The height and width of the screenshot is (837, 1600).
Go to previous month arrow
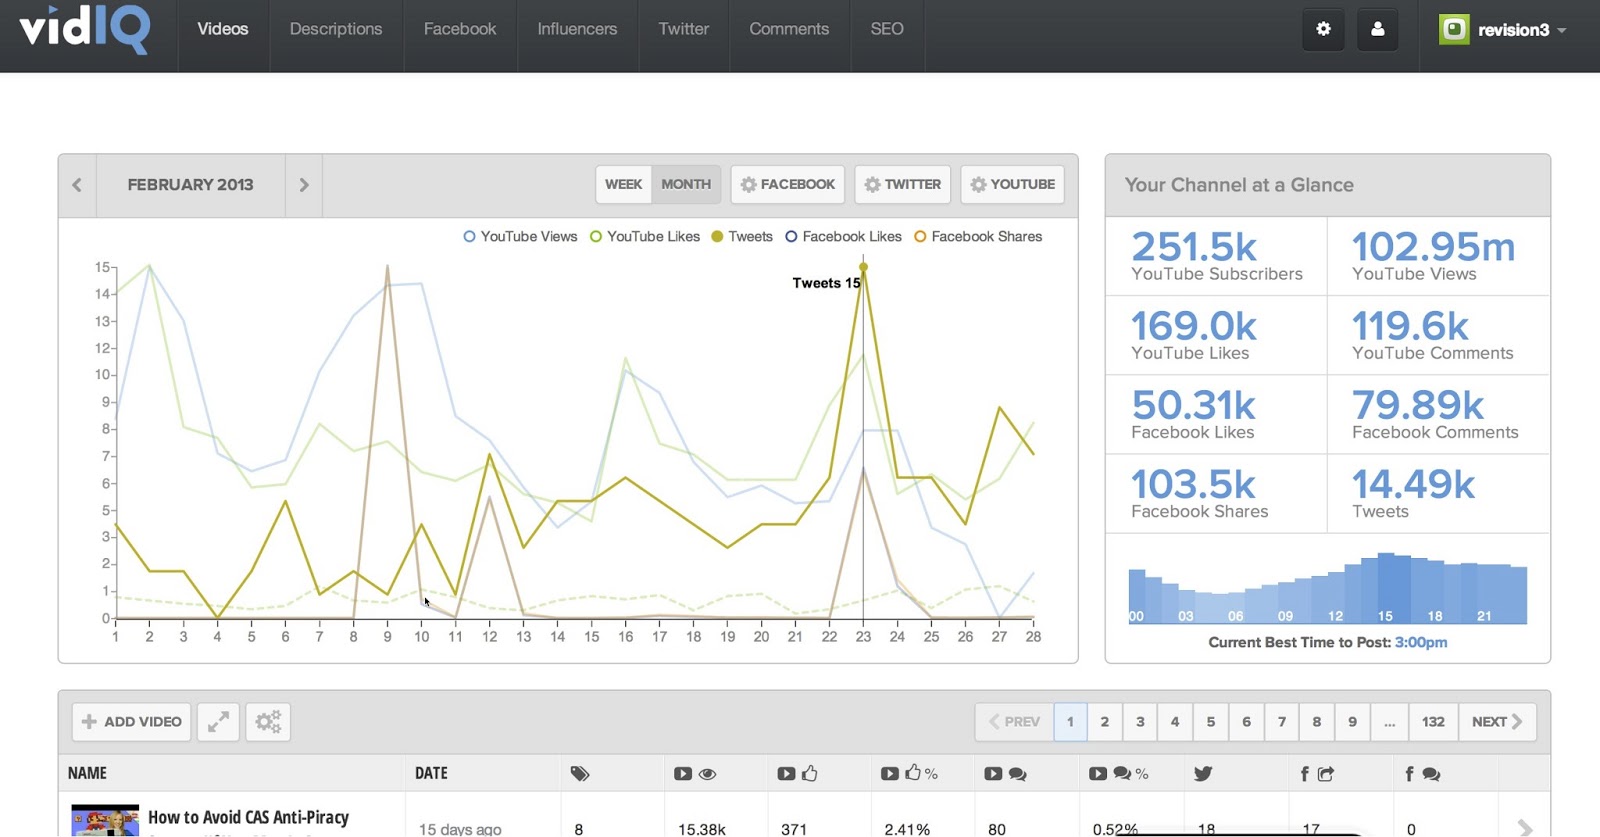tap(77, 185)
